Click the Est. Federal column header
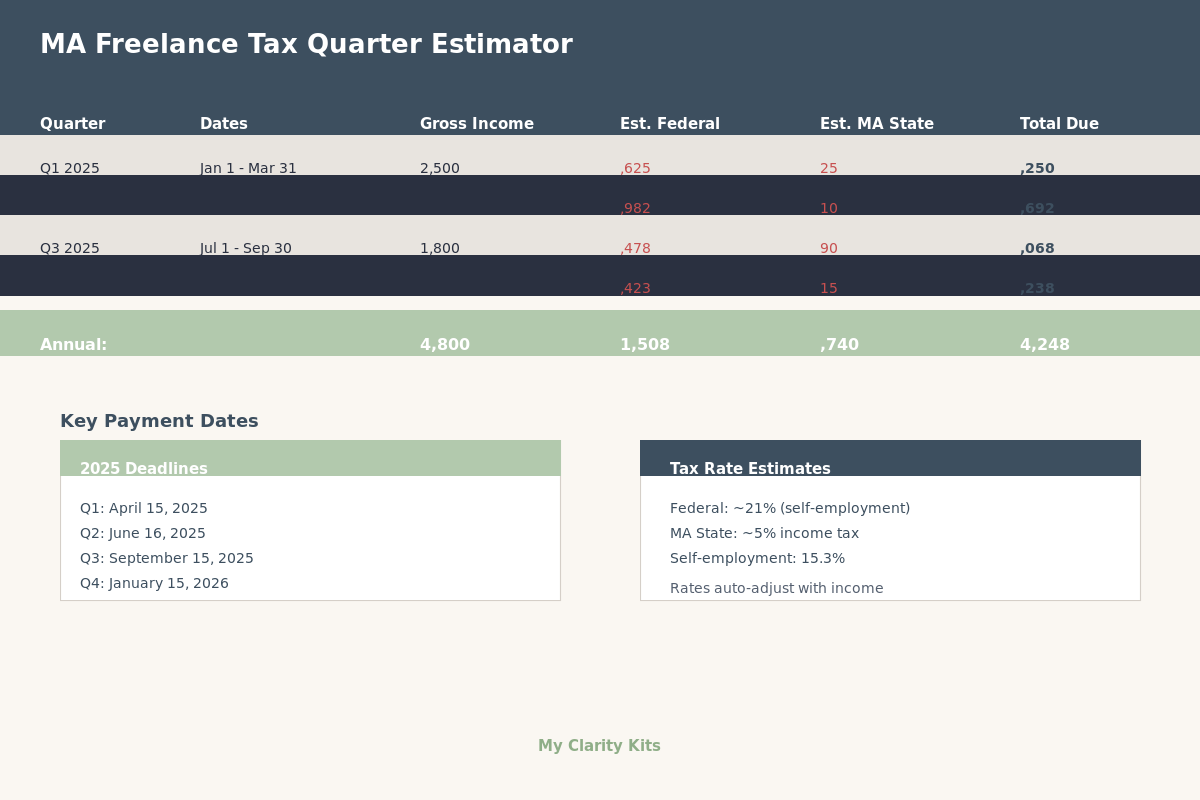Image resolution: width=1200 pixels, height=800 pixels. tap(669, 124)
